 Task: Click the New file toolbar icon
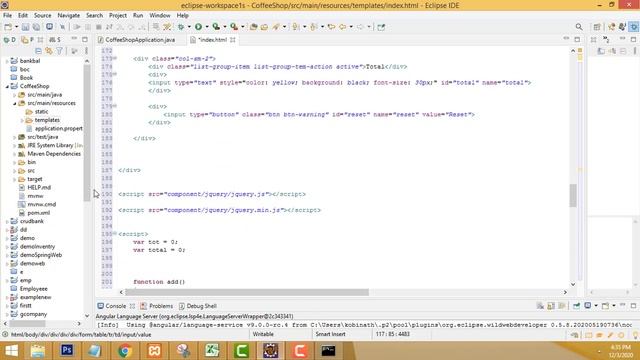point(8,27)
